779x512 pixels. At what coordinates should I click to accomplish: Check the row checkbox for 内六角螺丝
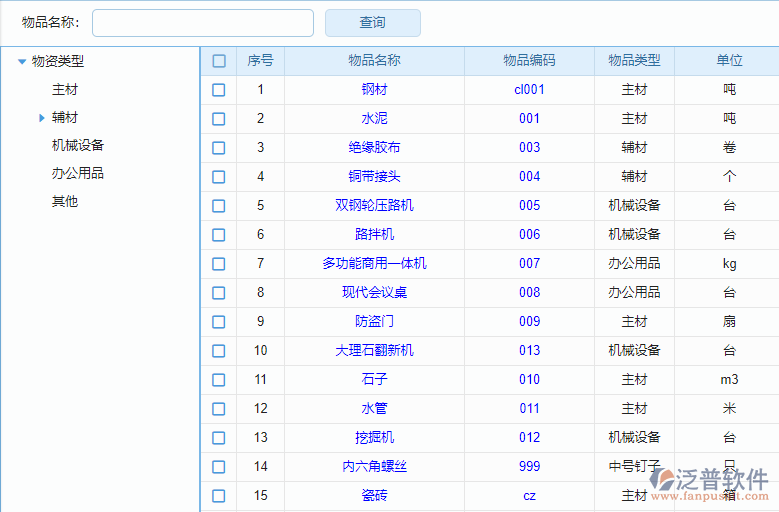(219, 467)
